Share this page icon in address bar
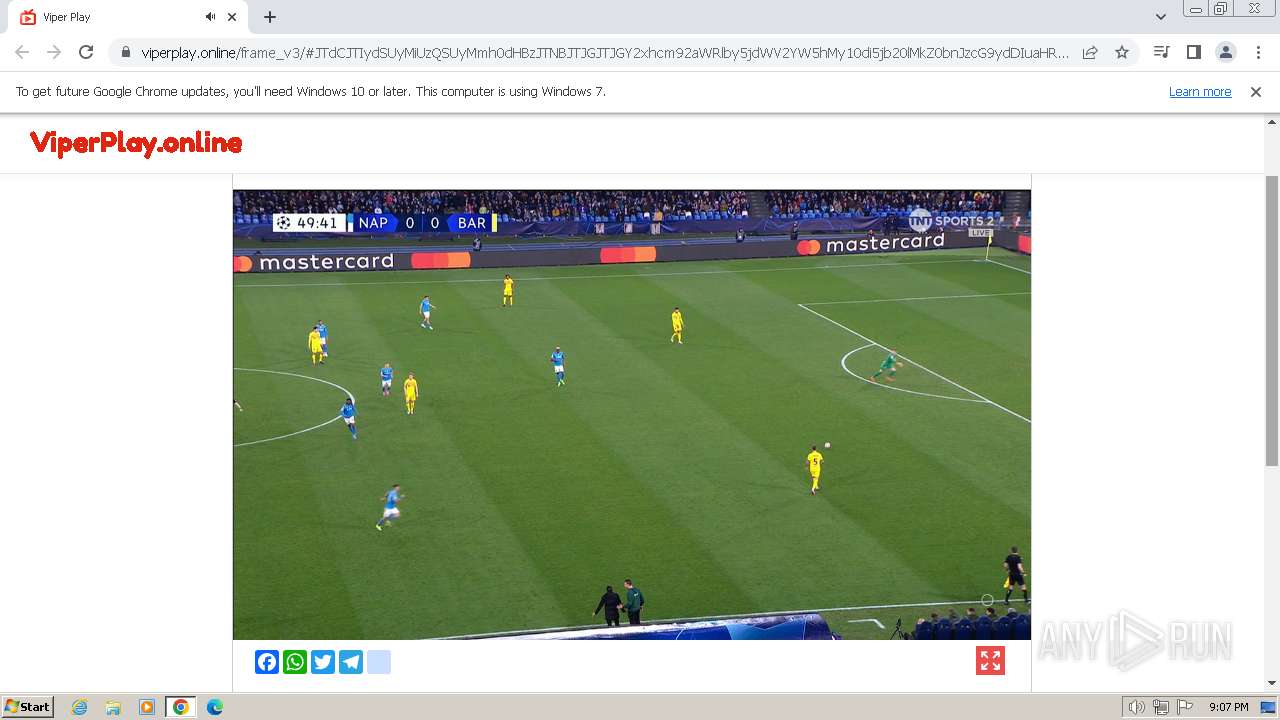This screenshot has width=1280, height=720. coord(1090,52)
